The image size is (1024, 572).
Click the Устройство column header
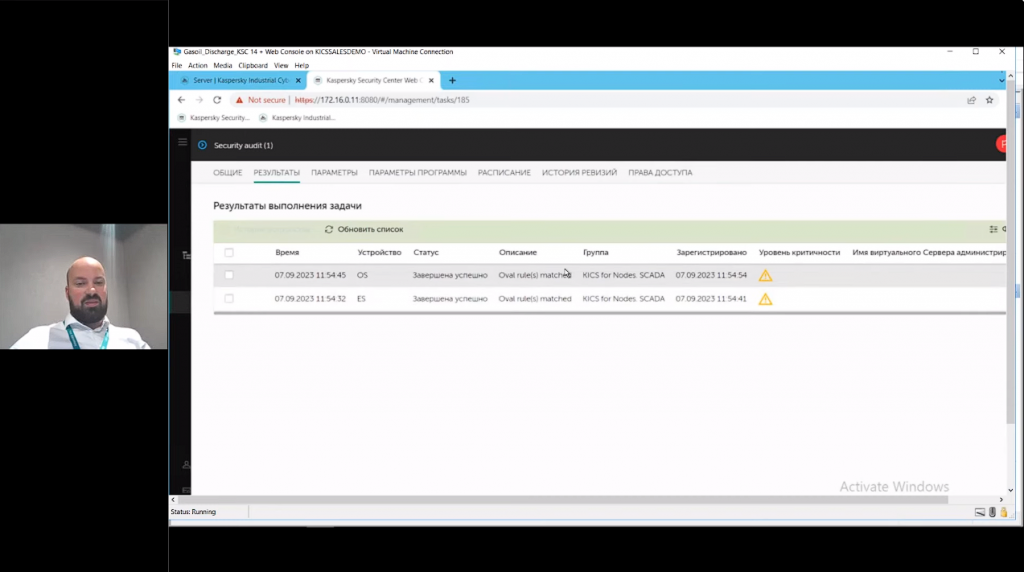[x=379, y=252]
